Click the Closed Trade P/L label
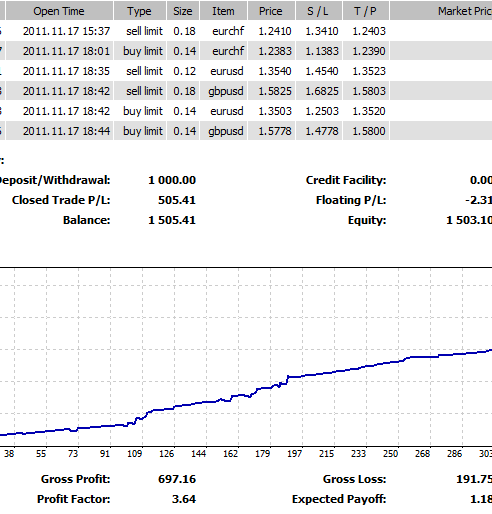This screenshot has height=514, width=492. [61, 200]
